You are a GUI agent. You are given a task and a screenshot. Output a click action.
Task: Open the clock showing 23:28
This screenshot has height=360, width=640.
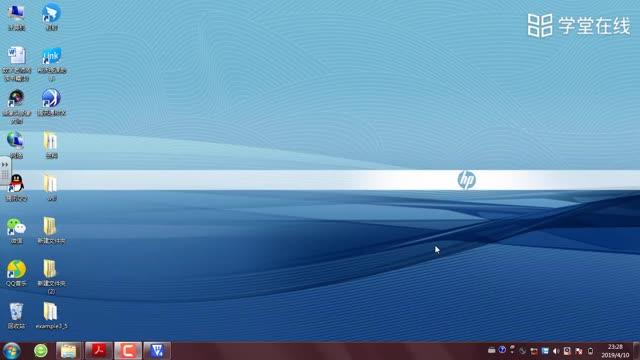[x=615, y=351]
